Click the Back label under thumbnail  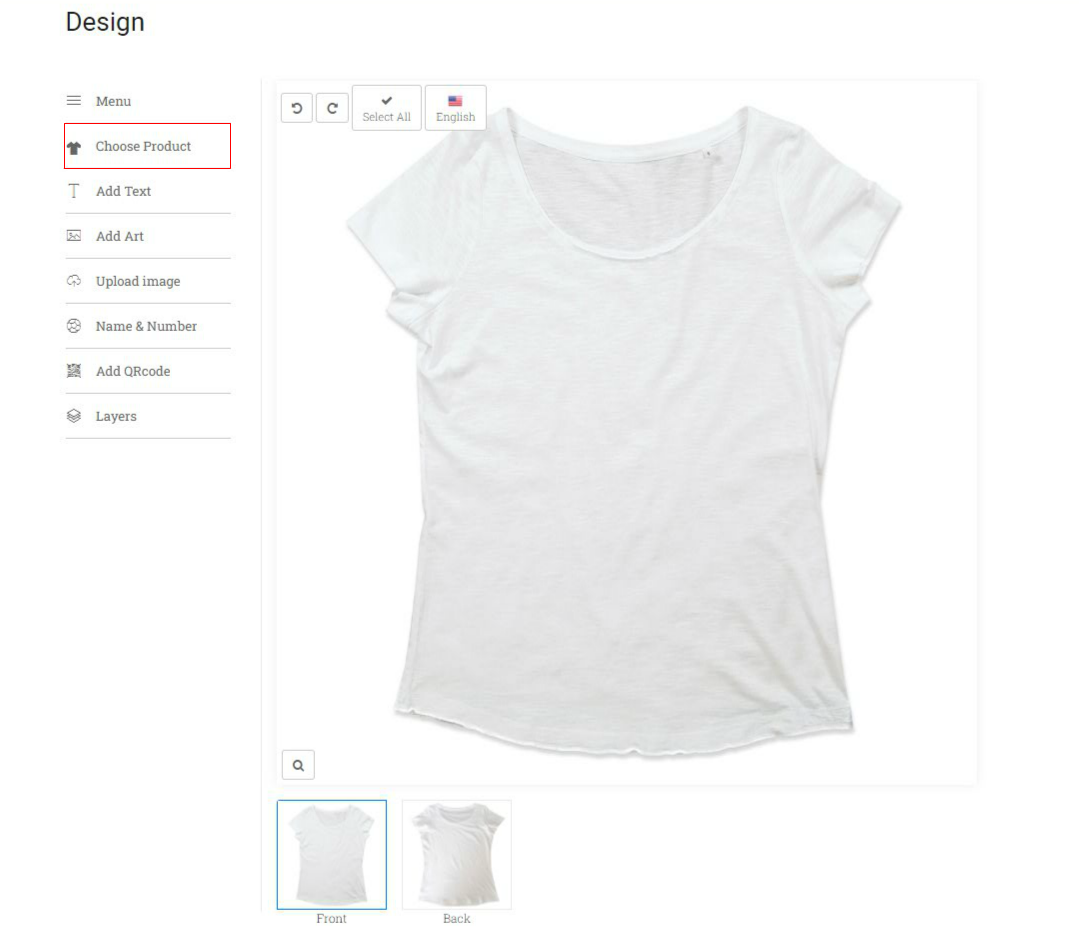(x=457, y=918)
